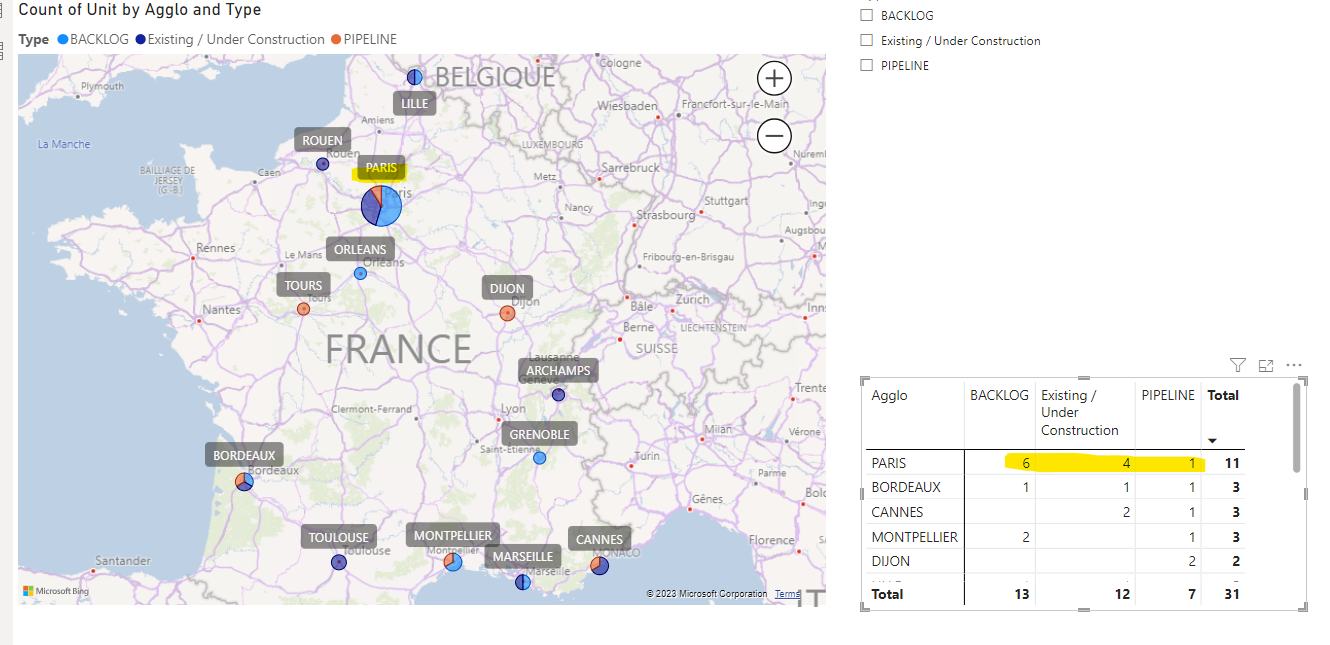Click the Total row label
This screenshot has height=645, width=1330.
click(x=887, y=594)
